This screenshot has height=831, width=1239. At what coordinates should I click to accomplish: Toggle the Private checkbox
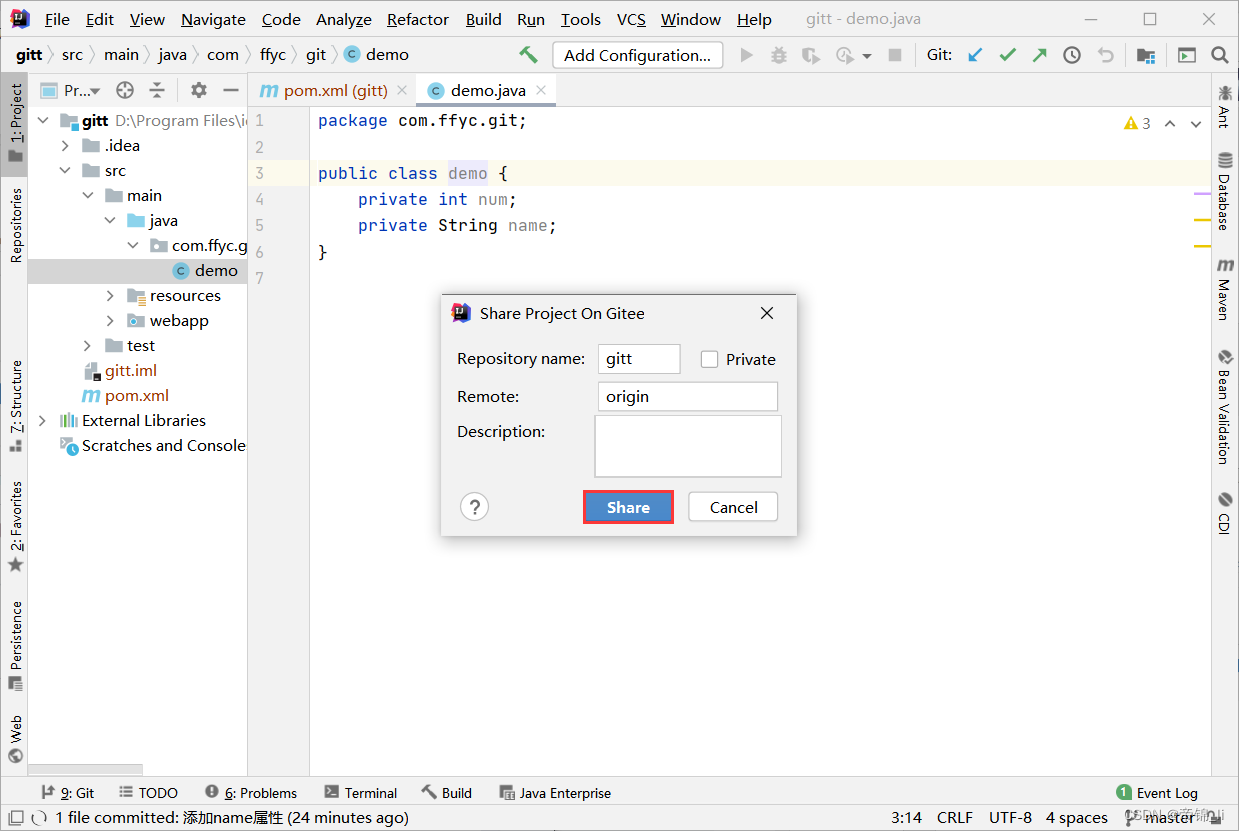[x=709, y=359]
